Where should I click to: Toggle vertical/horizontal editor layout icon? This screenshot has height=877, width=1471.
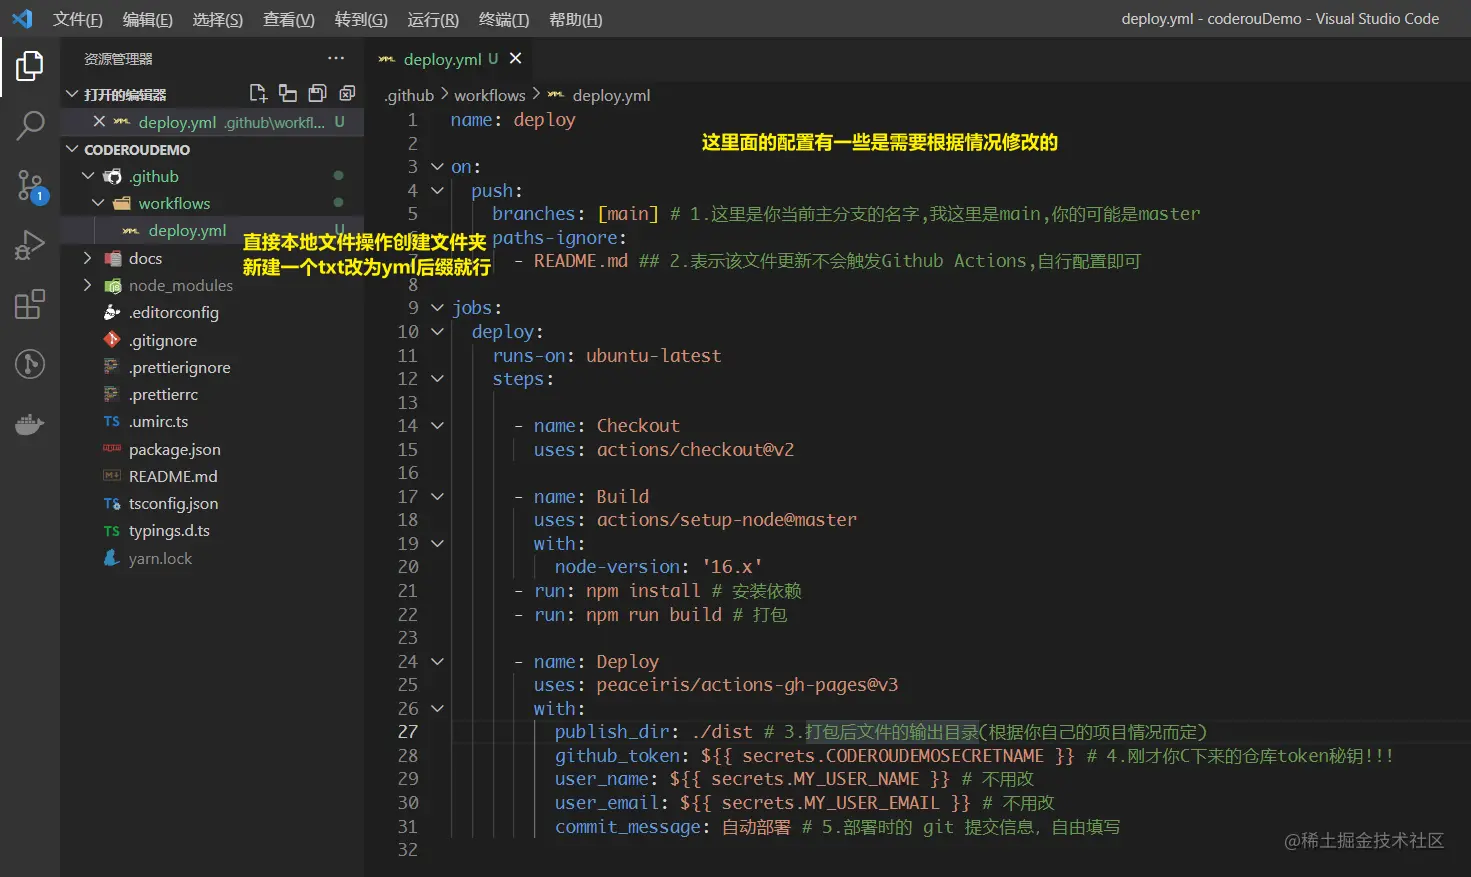coord(288,93)
